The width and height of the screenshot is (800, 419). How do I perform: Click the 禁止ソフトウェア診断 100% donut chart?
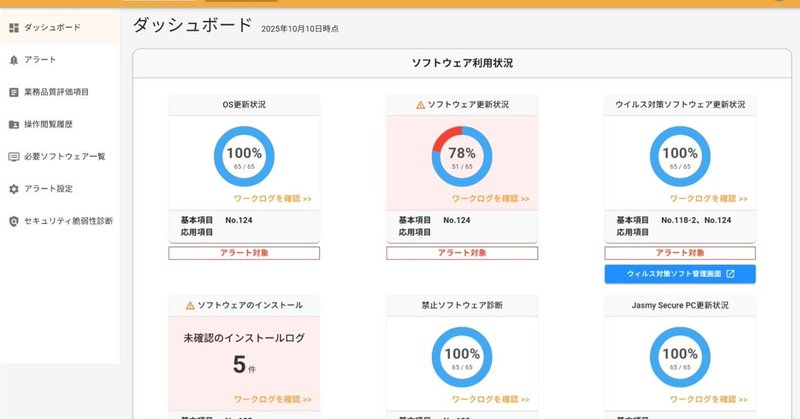[x=462, y=357]
